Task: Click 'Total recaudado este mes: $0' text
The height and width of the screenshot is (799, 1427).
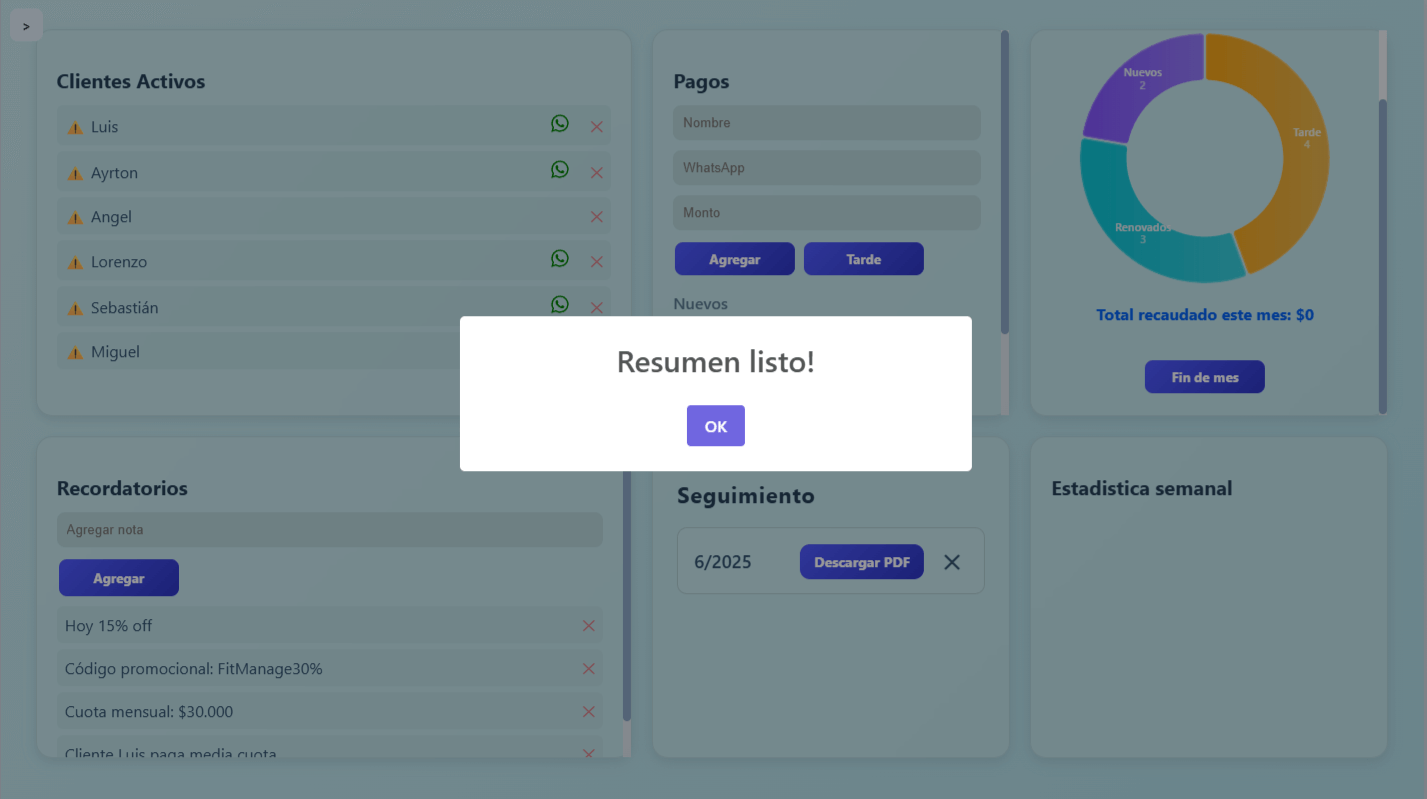Action: coord(1205,315)
